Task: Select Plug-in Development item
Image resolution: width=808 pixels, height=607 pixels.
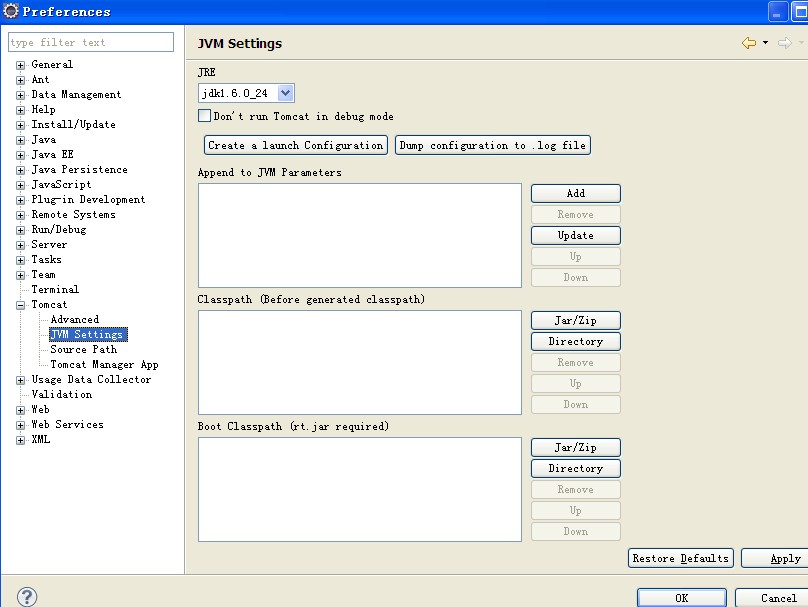Action: [x=88, y=199]
